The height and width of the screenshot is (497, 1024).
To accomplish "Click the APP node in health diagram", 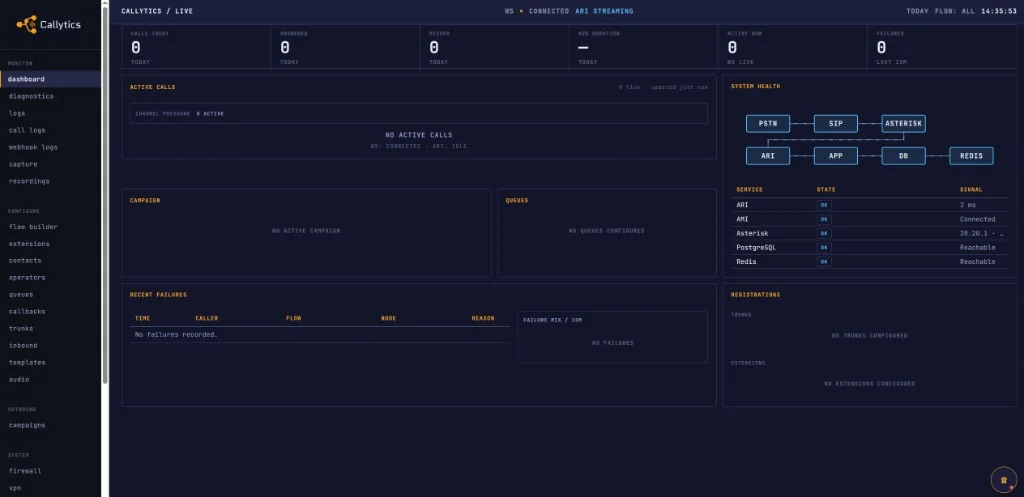I will tap(836, 155).
